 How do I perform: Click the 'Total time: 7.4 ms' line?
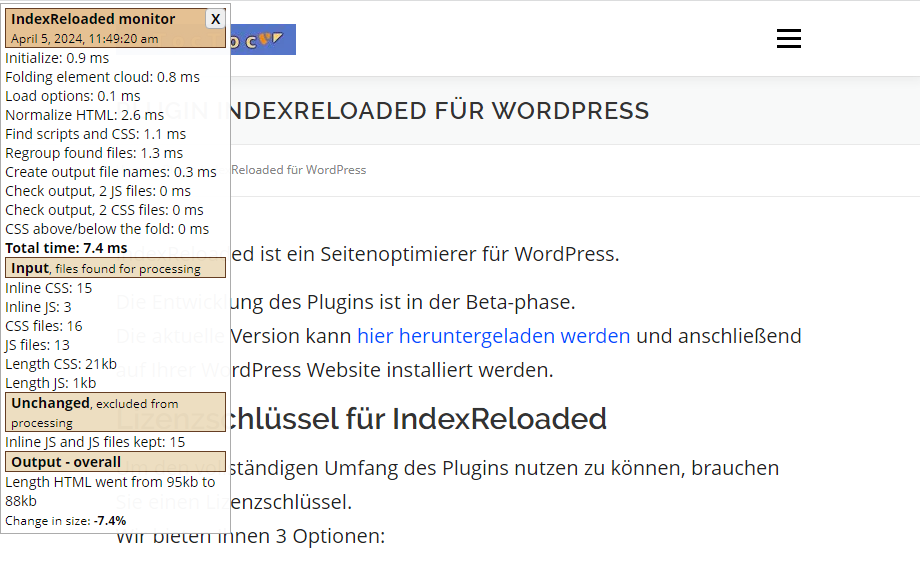click(66, 248)
